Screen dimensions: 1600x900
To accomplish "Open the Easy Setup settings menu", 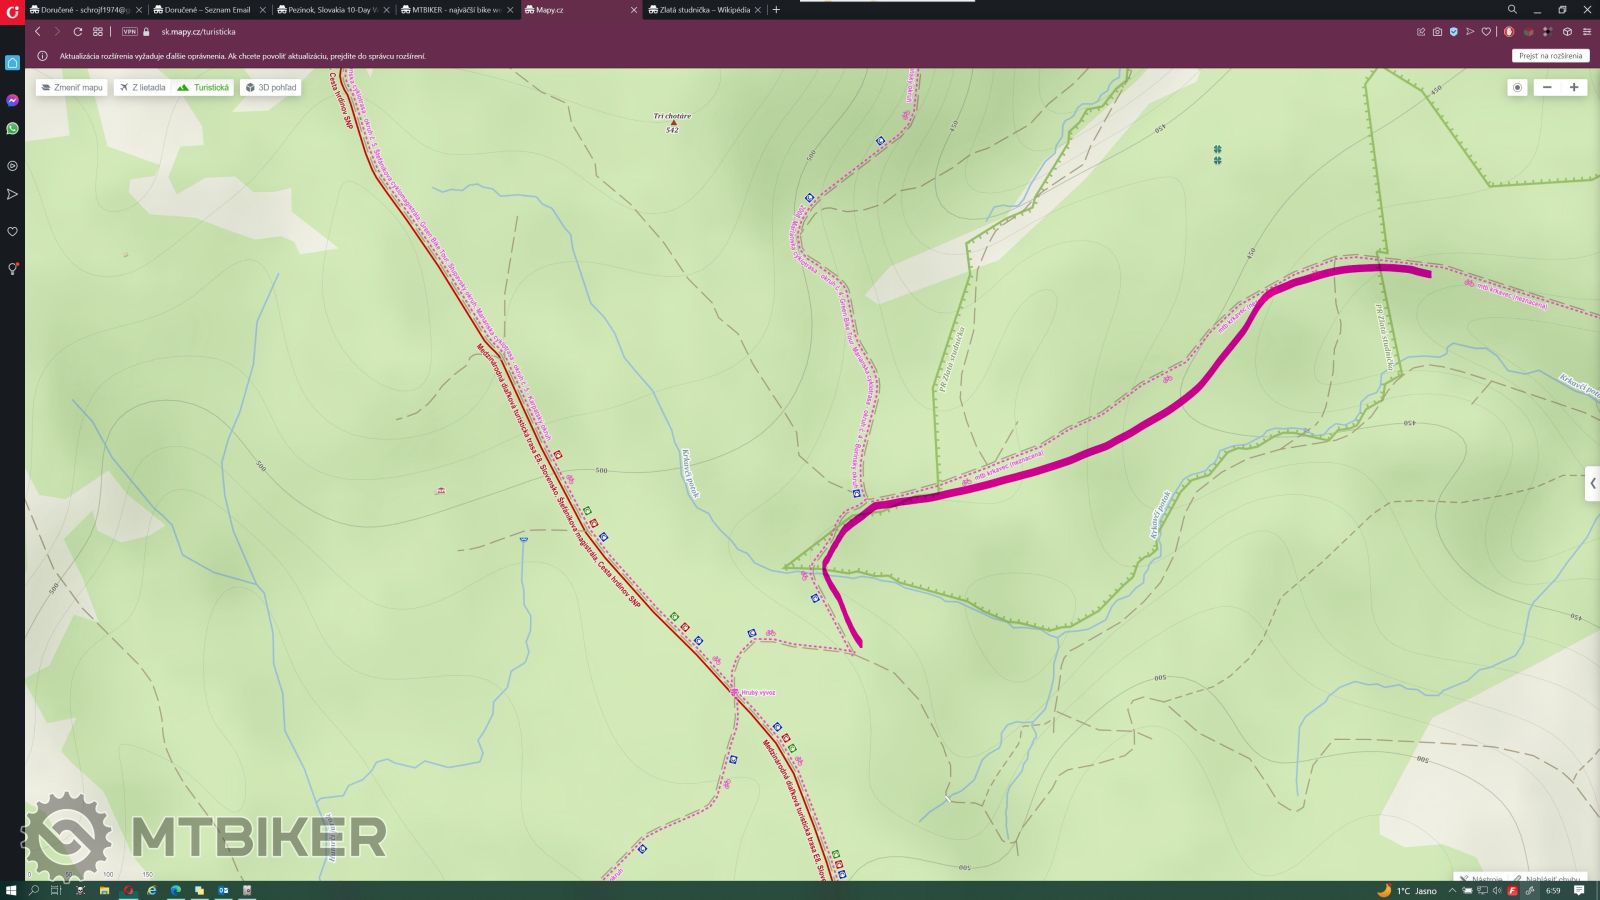I will click(1587, 32).
